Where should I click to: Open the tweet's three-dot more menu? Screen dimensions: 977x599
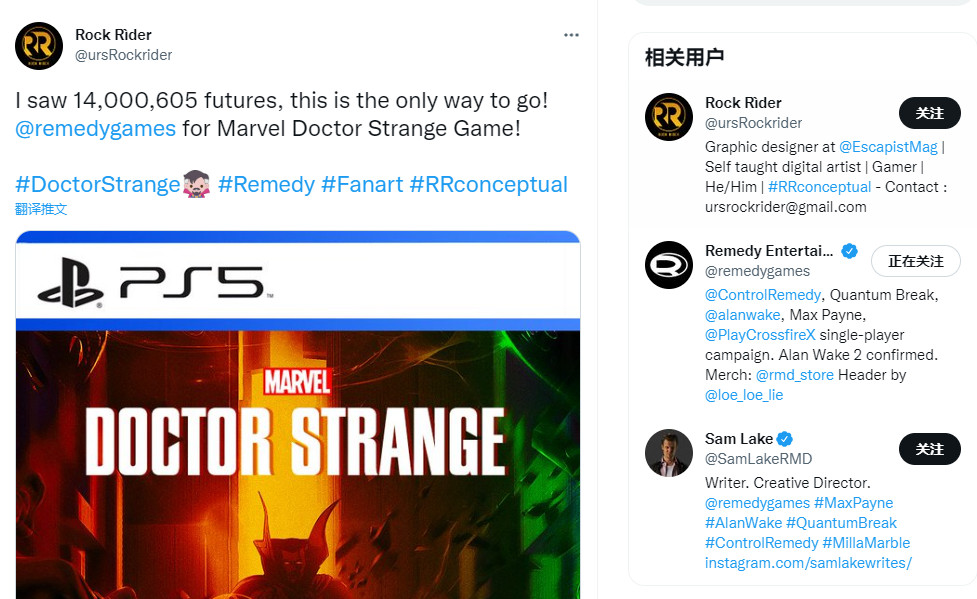click(x=571, y=35)
